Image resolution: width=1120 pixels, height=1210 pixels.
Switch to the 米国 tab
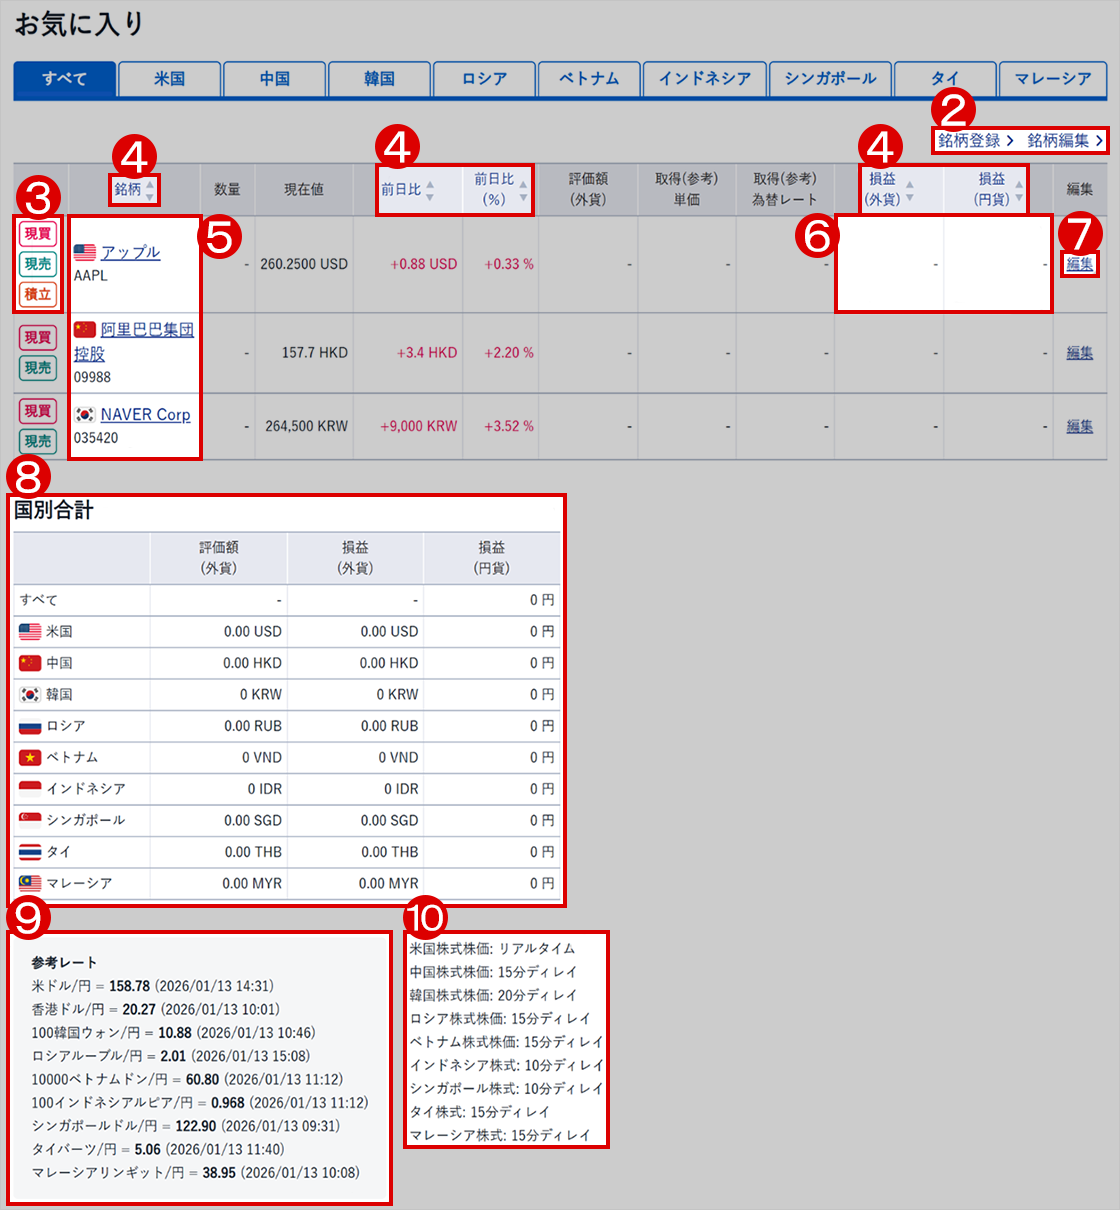pos(169,79)
